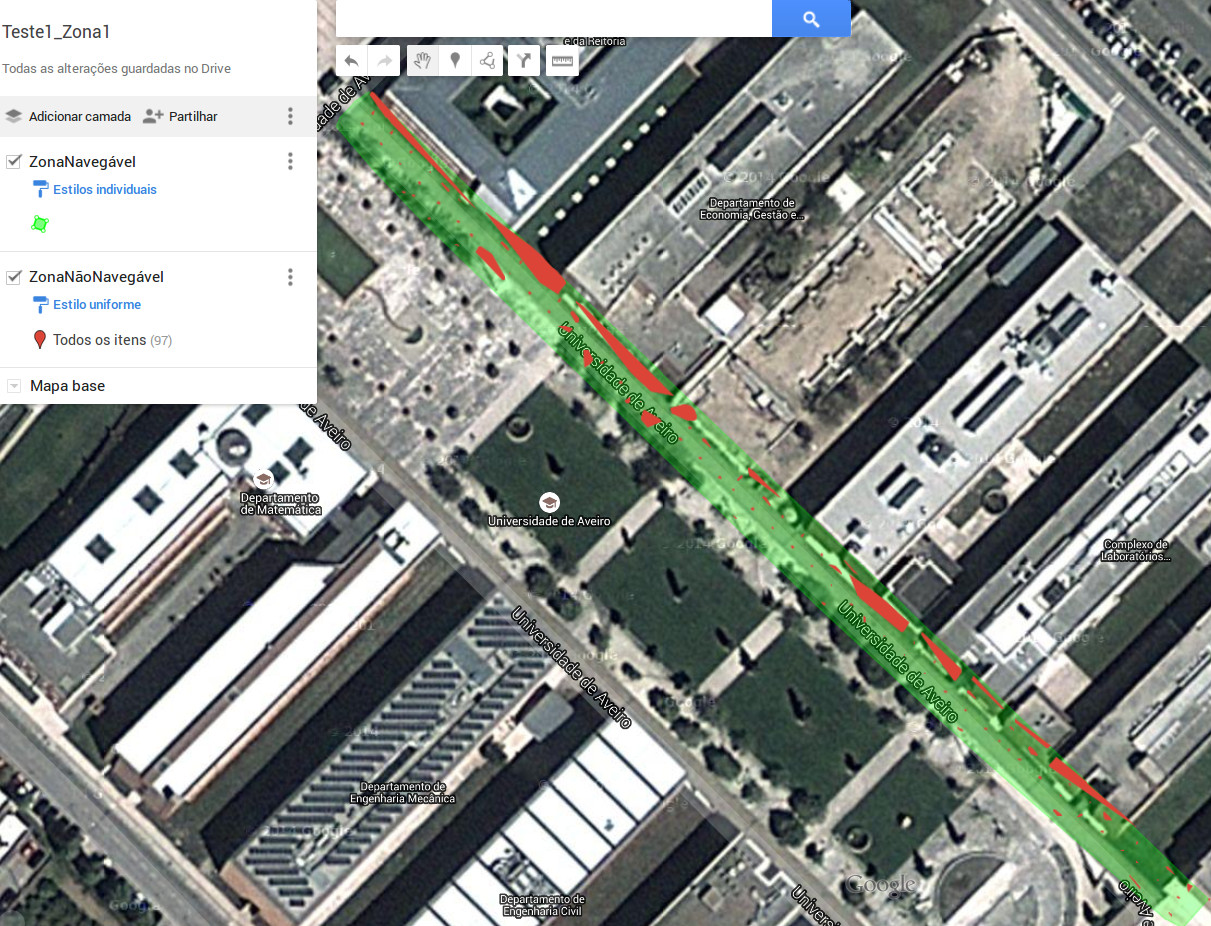1211x926 pixels.
Task: Open ZonaNavegável layer options menu
Action: click(291, 161)
